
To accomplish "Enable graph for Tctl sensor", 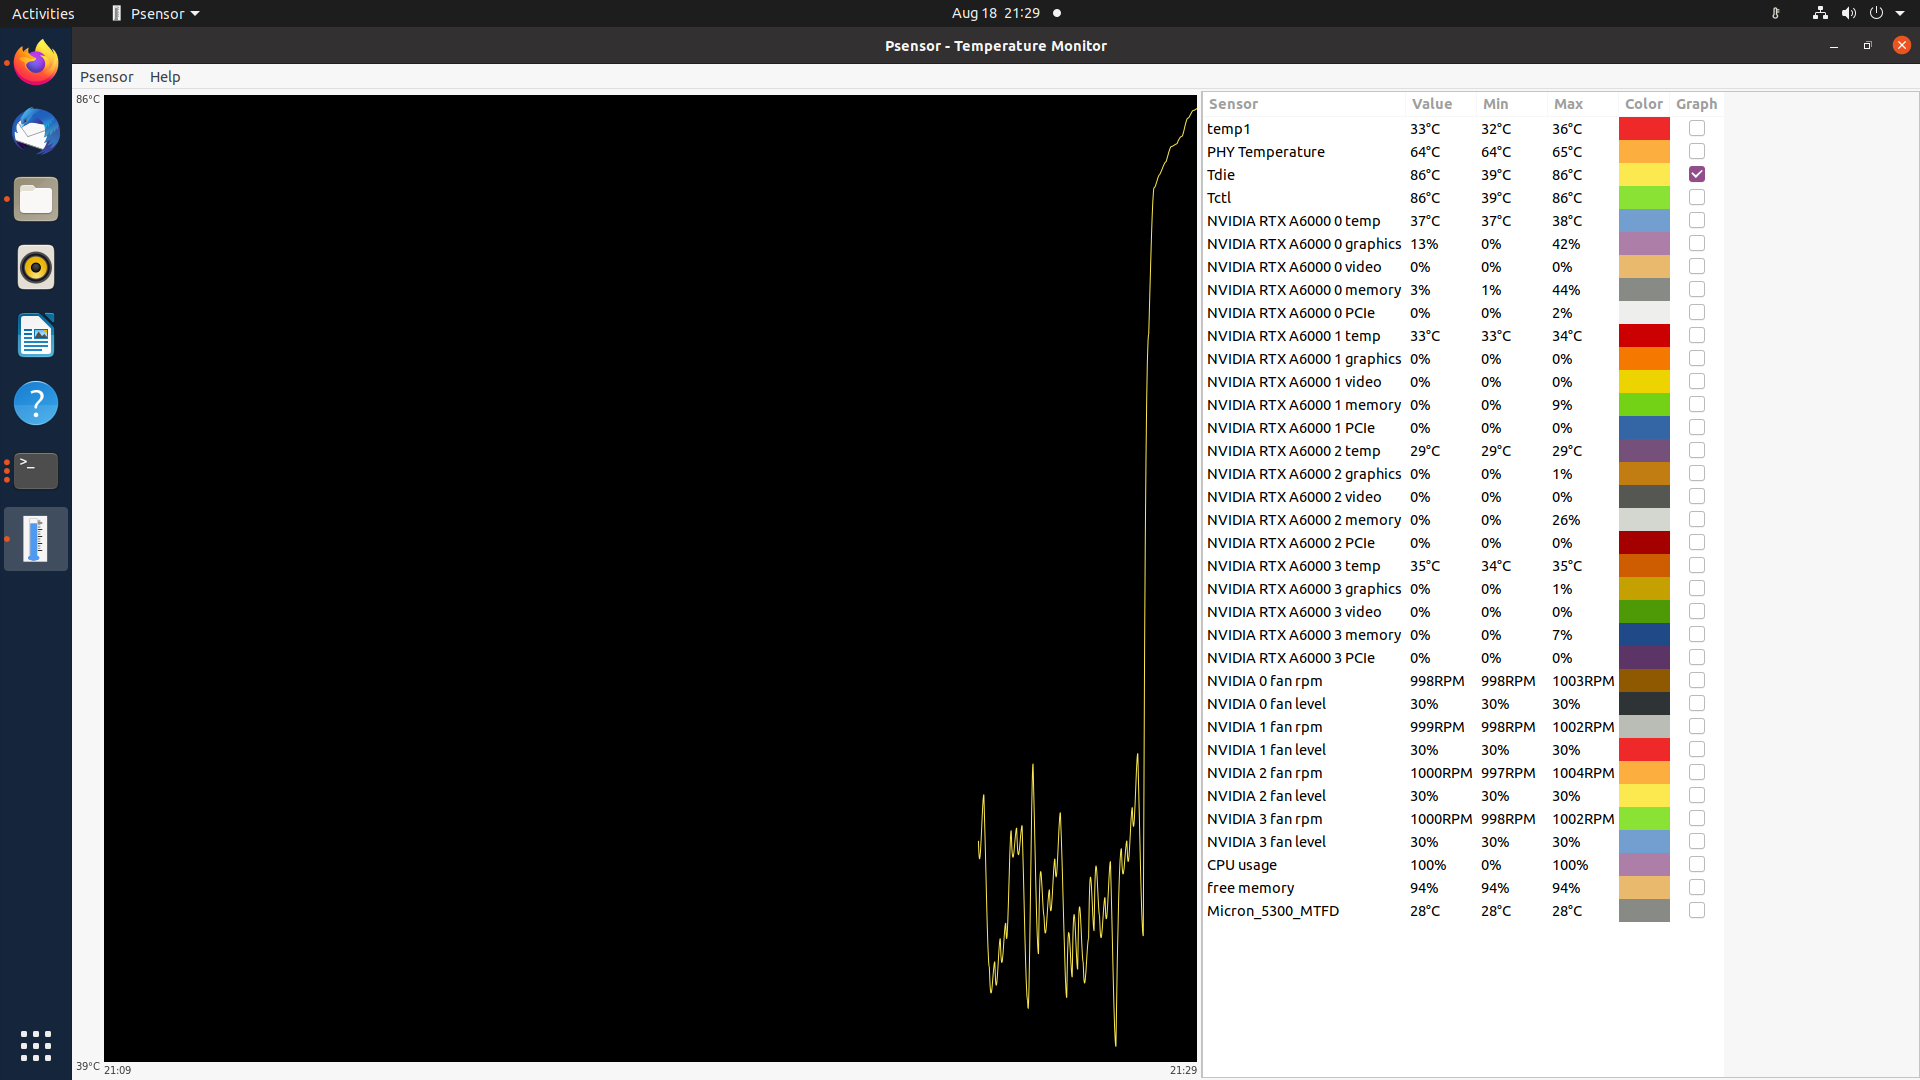I will click(1697, 197).
